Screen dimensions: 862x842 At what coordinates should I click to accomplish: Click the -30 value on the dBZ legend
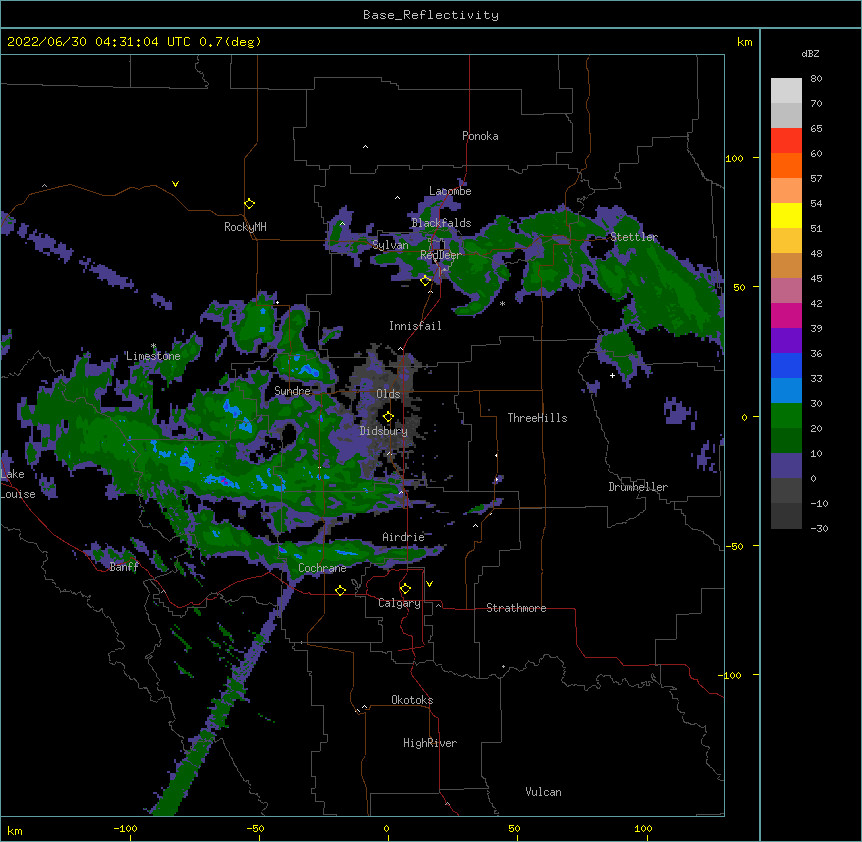pyautogui.click(x=819, y=528)
